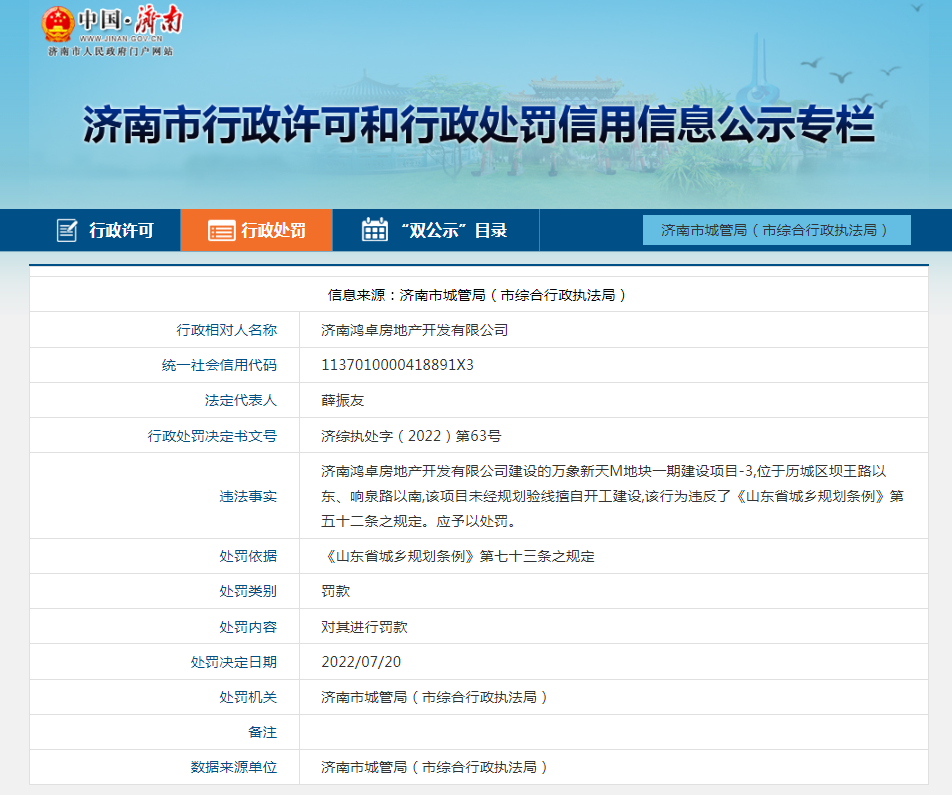Select 济南鸿卓房地产开发有限公司 in name row
The width and height of the screenshot is (952, 795).
(x=415, y=330)
